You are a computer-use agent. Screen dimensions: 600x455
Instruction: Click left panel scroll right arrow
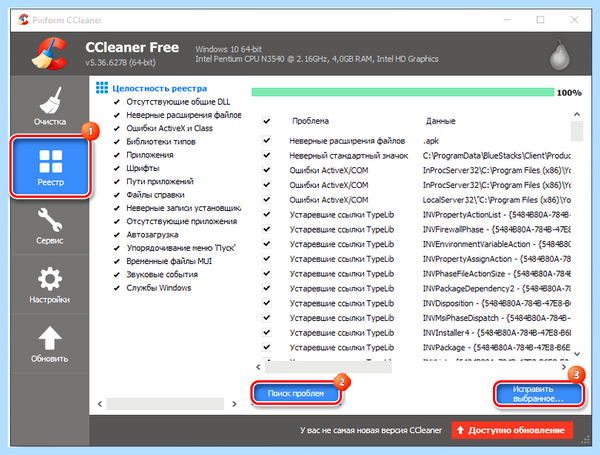[x=234, y=404]
